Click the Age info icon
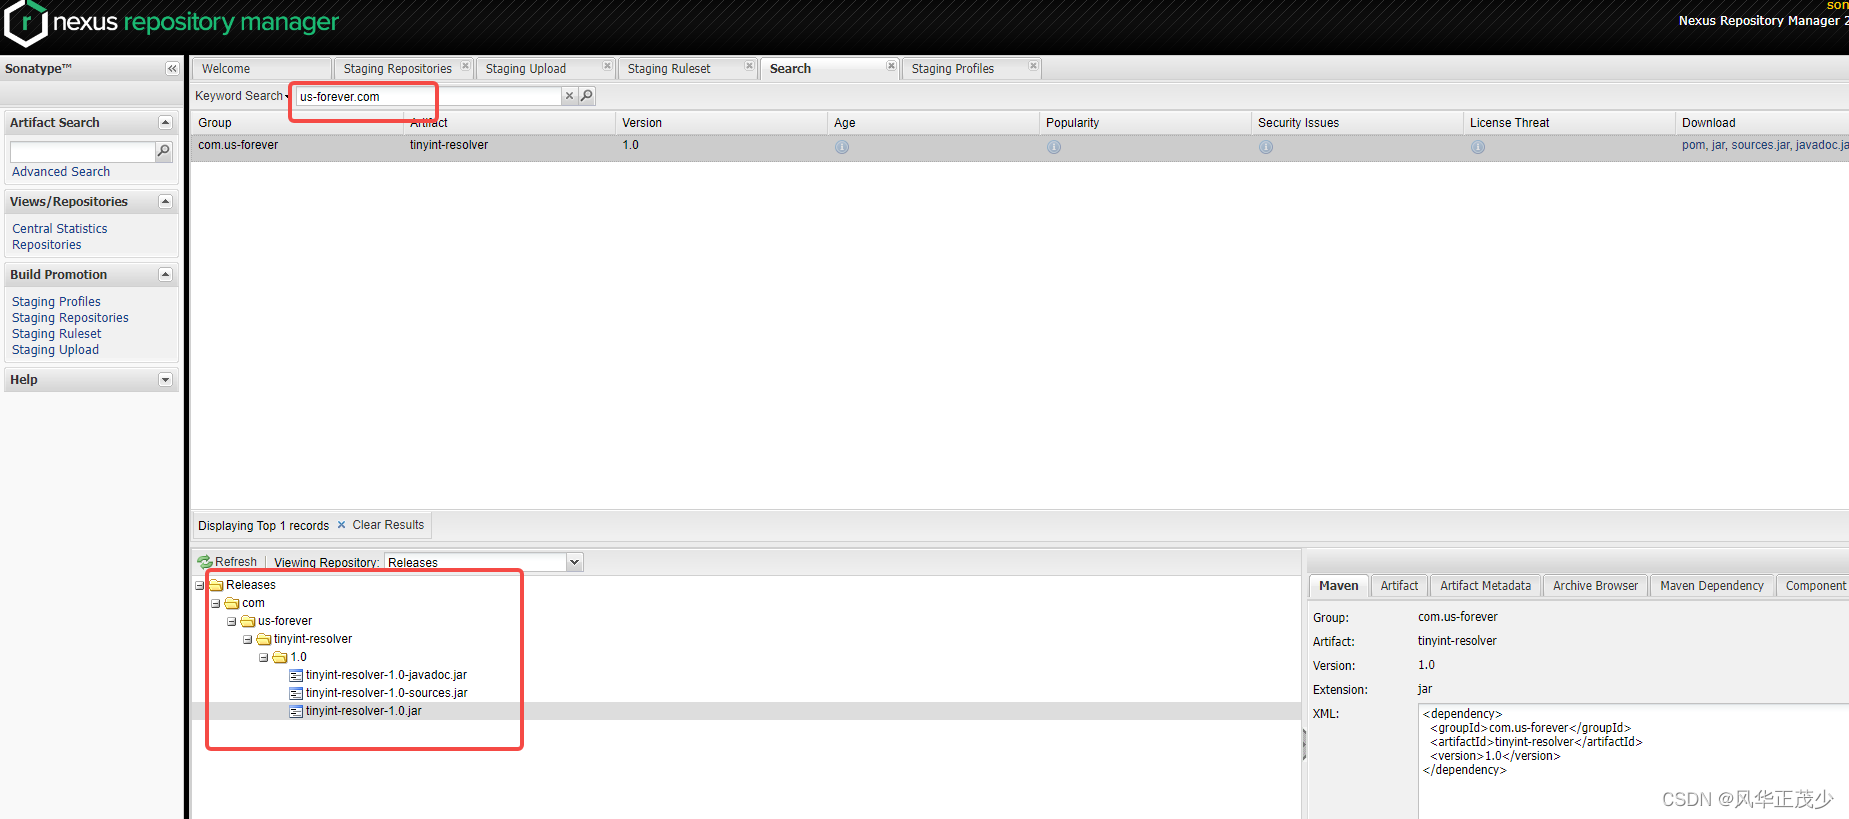 pyautogui.click(x=842, y=147)
